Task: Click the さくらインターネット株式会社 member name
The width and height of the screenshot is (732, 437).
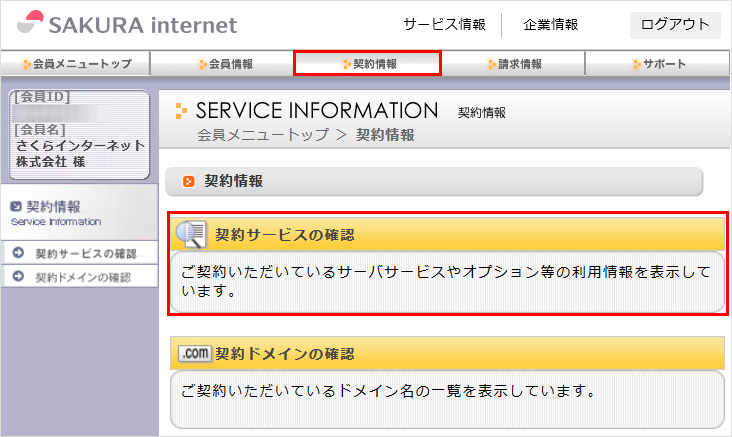Action: [80, 154]
